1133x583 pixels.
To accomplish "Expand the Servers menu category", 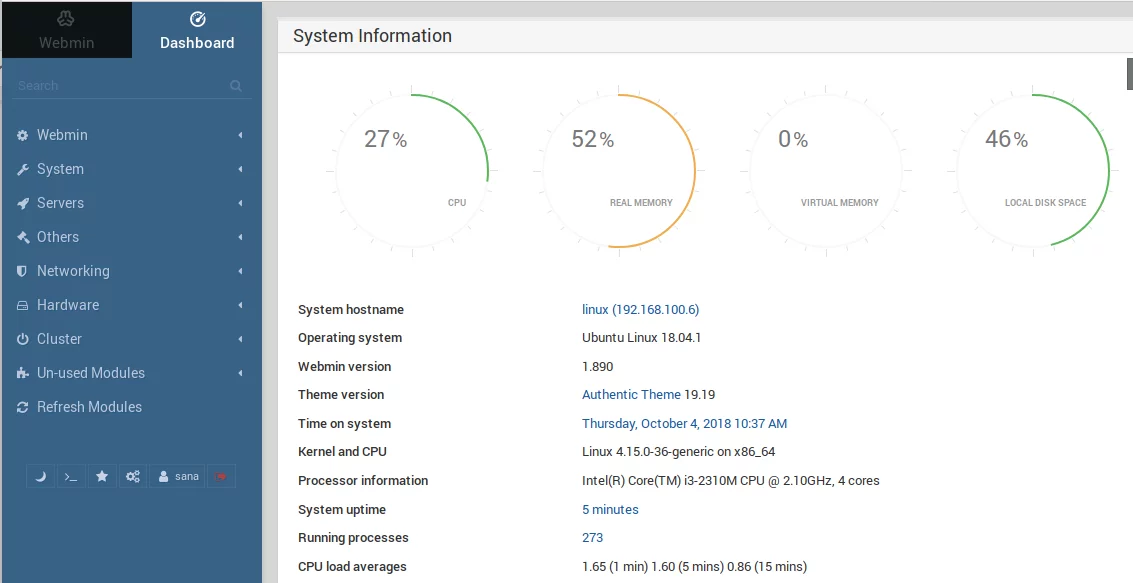I will click(x=60, y=203).
